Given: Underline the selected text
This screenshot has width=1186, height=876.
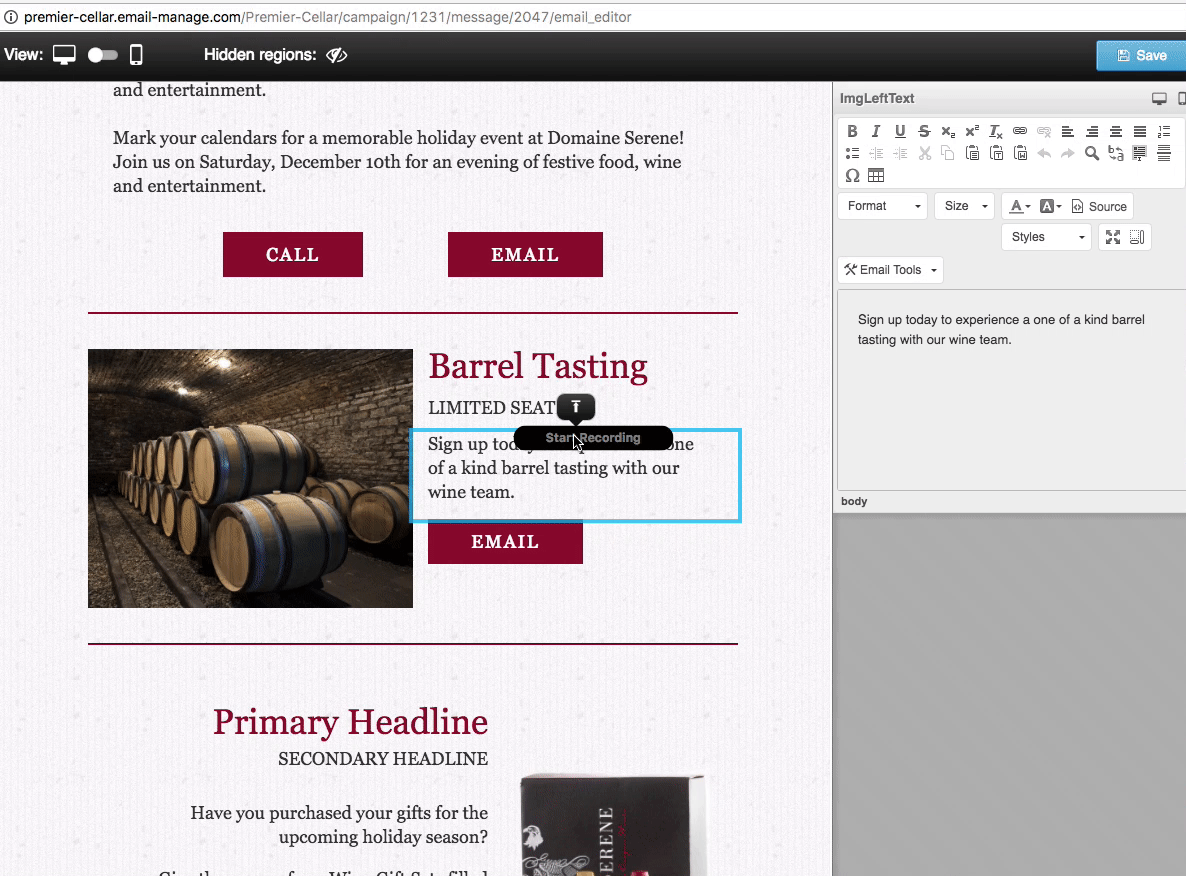Looking at the screenshot, I should click(900, 131).
